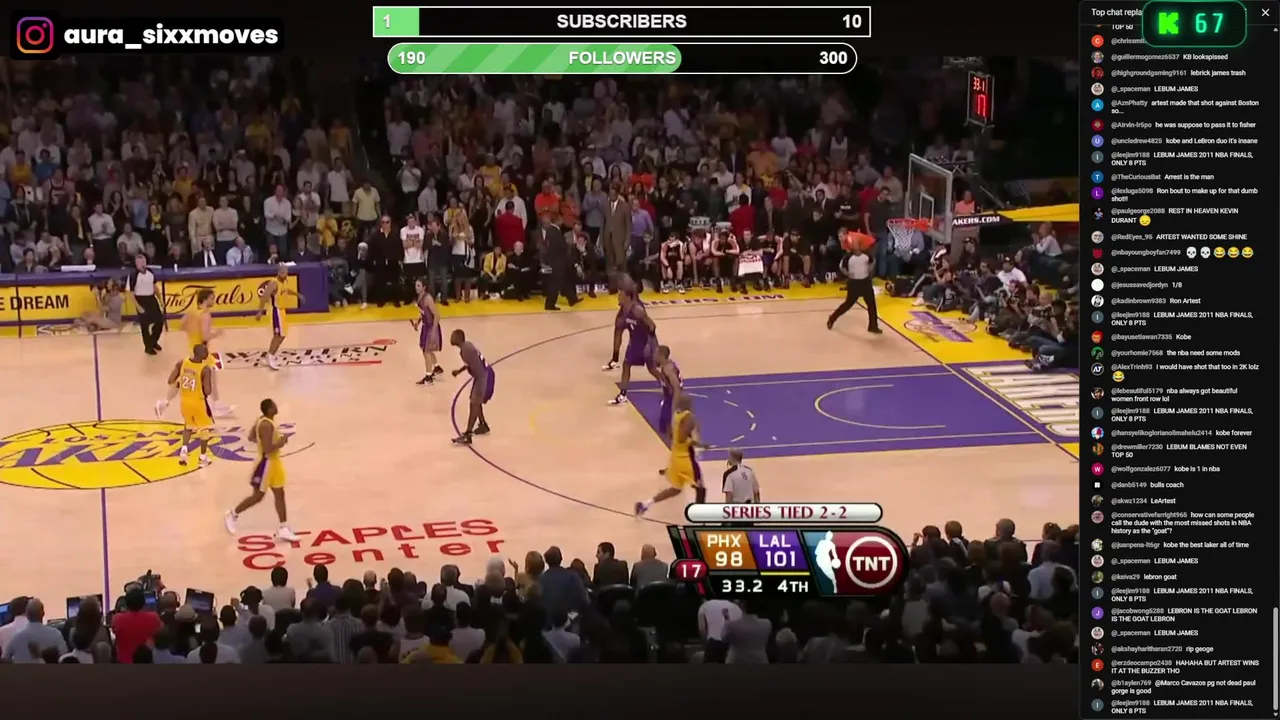Click message "the nba need some mods"

coord(1203,353)
